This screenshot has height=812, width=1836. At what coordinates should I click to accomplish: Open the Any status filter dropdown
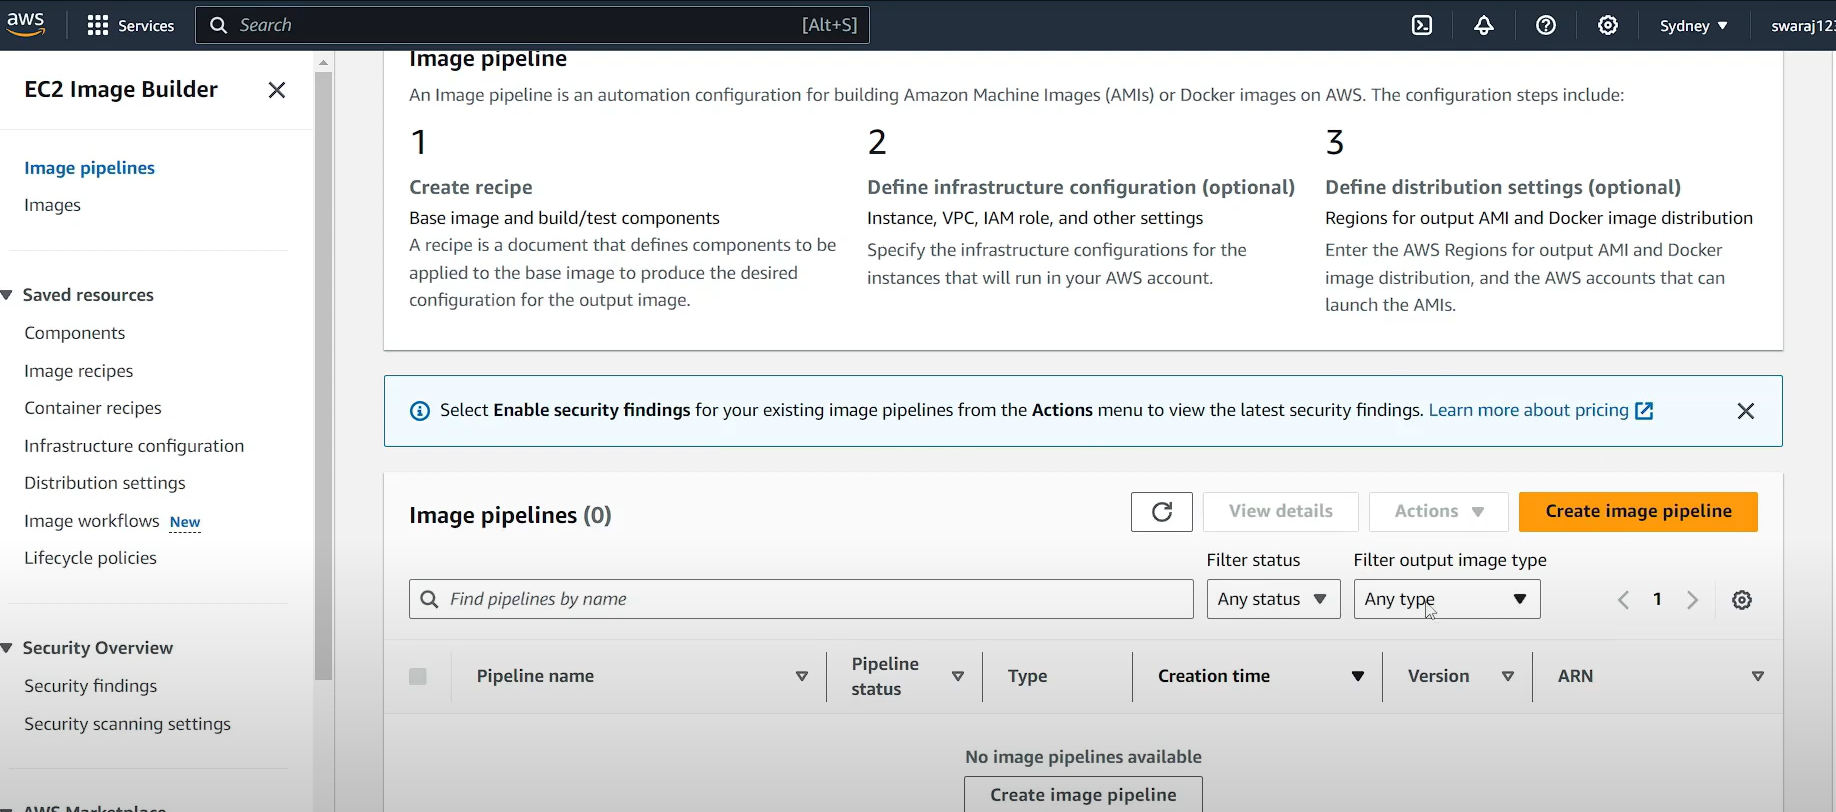coord(1273,599)
